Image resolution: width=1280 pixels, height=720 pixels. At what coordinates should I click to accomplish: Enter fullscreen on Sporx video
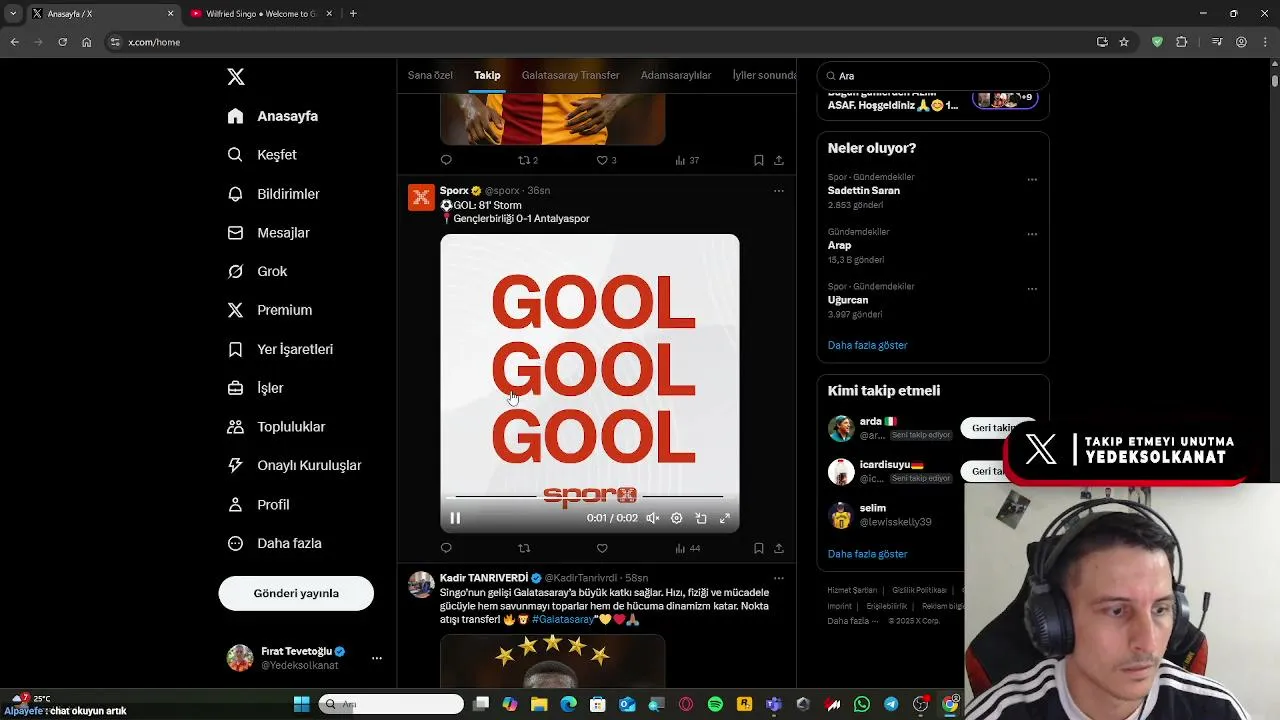point(725,518)
